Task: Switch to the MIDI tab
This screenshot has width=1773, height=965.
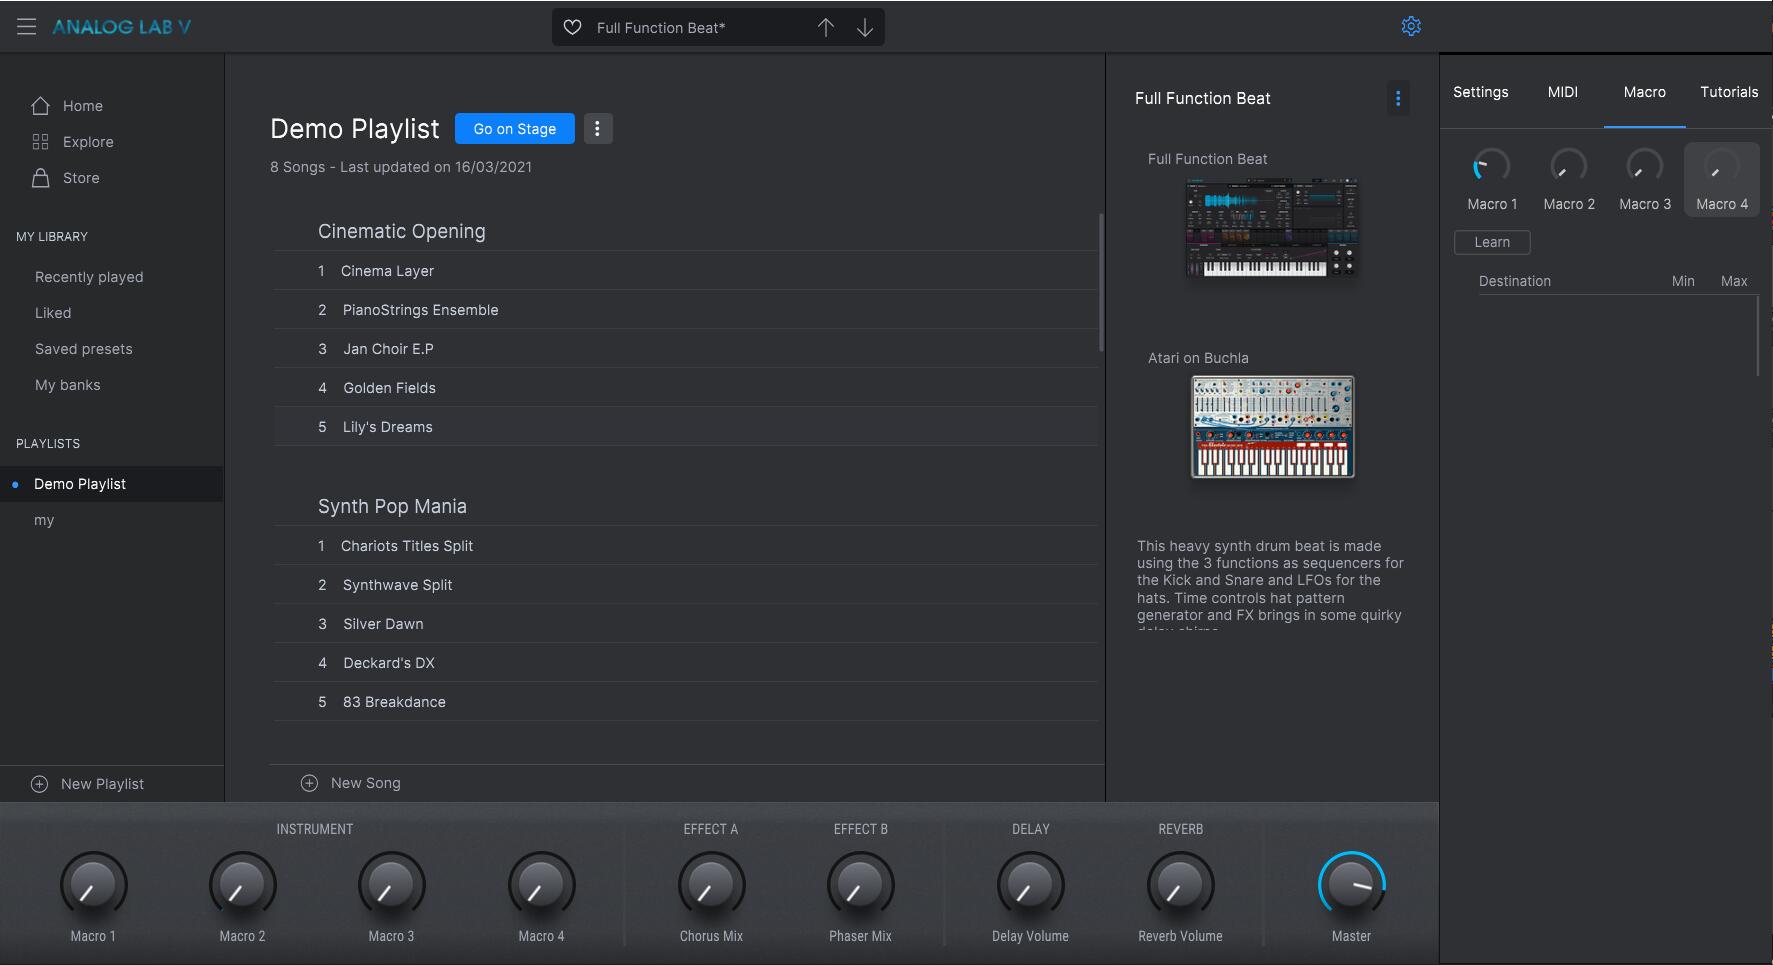Action: (1562, 92)
